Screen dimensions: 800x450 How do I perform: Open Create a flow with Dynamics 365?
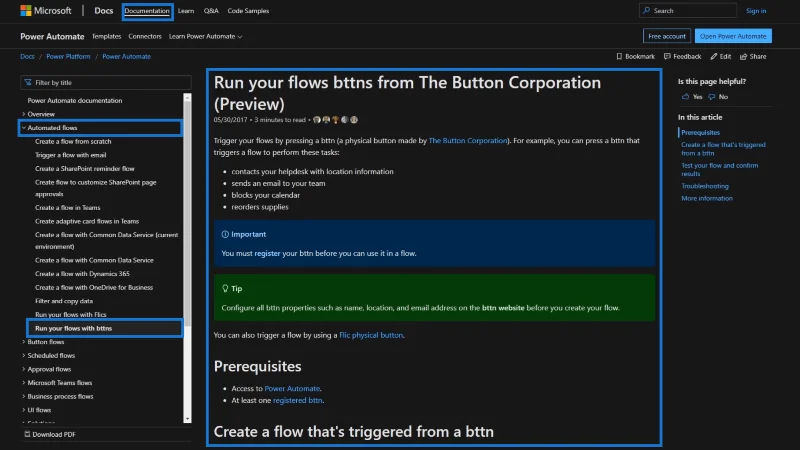[82, 274]
